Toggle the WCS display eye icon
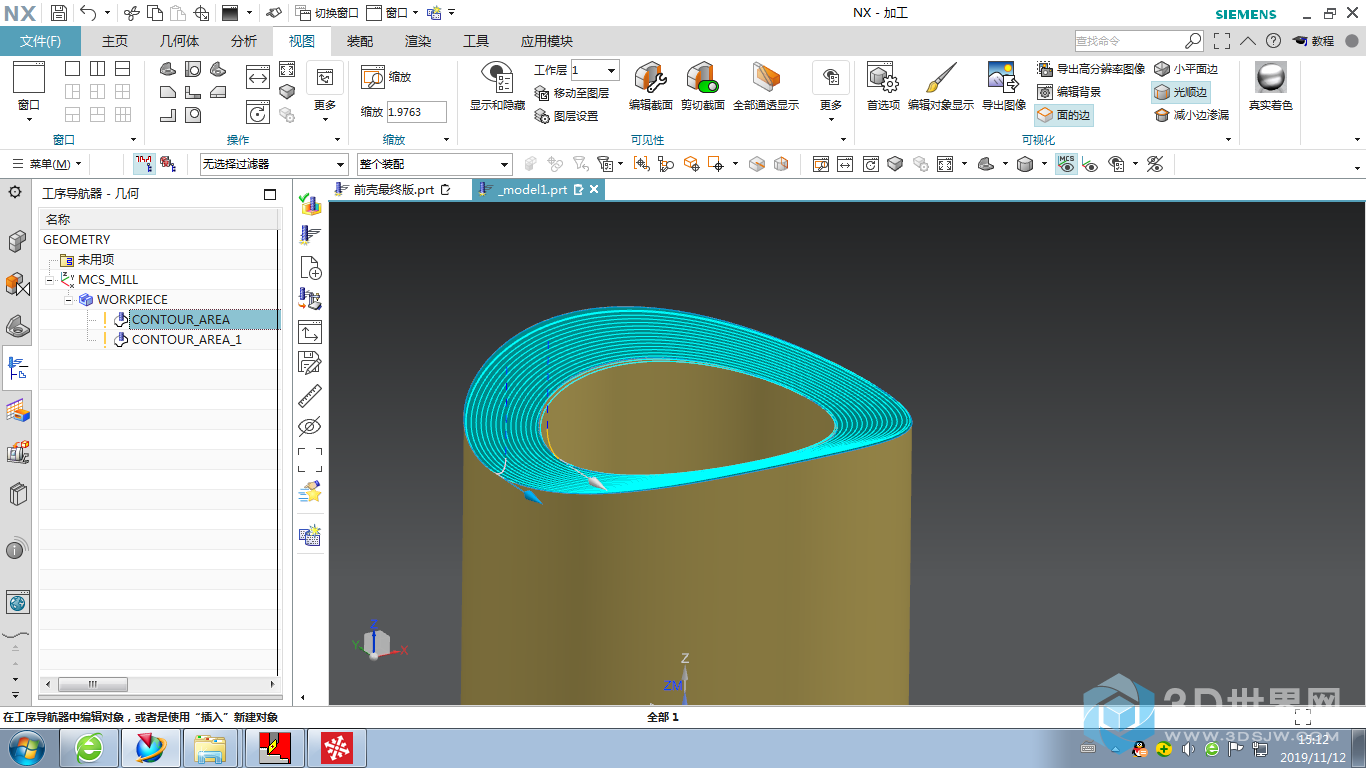1366x768 pixels. click(x=1091, y=164)
